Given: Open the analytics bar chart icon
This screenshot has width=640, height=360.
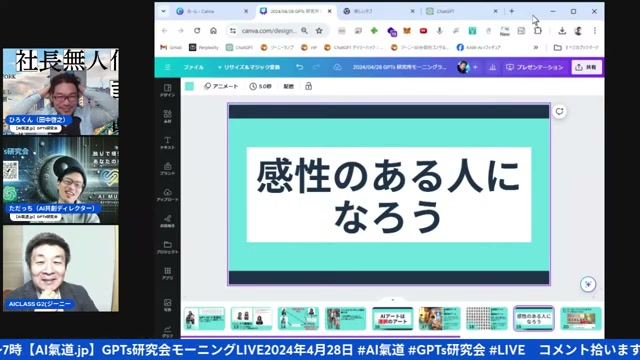Looking at the screenshot, I should (x=492, y=67).
